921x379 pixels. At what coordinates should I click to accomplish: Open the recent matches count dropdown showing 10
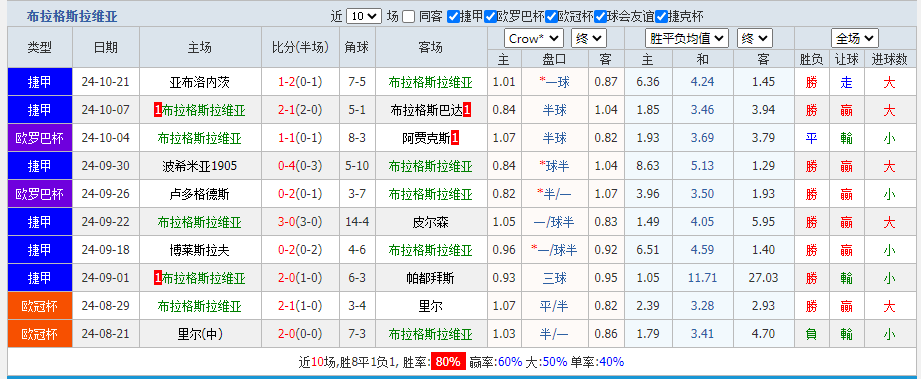364,16
